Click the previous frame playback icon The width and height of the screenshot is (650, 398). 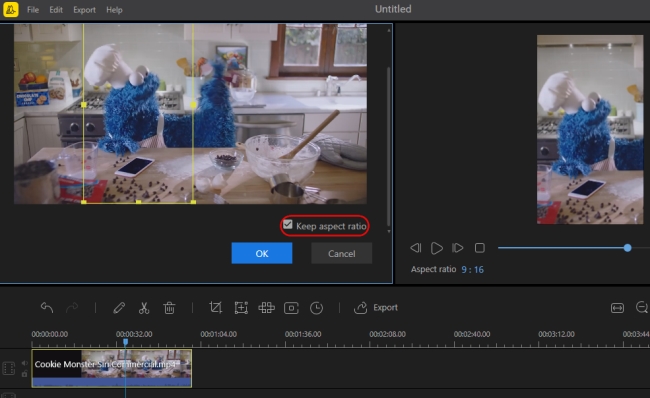[x=415, y=248]
